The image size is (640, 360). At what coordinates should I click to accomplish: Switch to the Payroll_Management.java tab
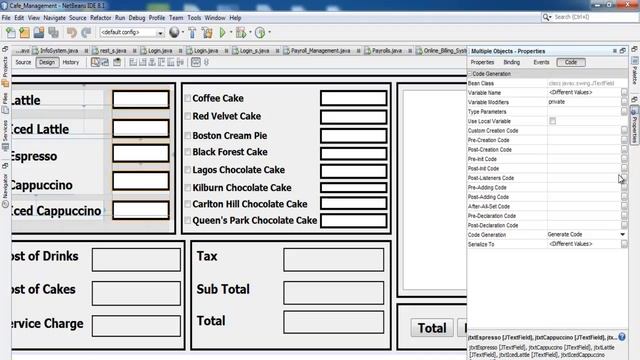click(321, 51)
